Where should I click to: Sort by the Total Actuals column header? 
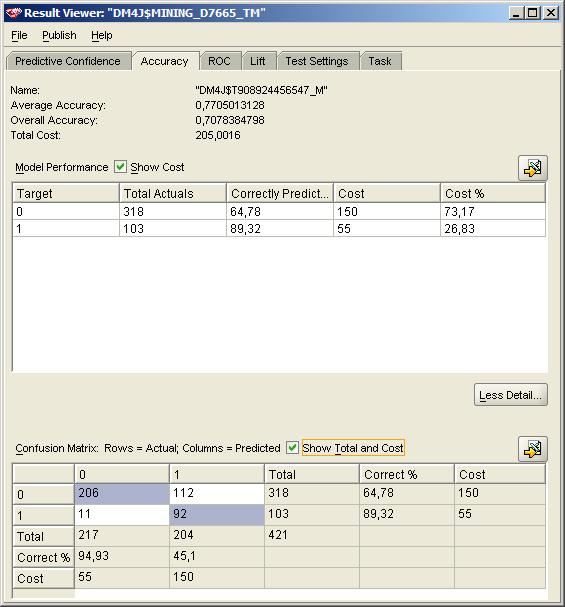click(x=173, y=193)
